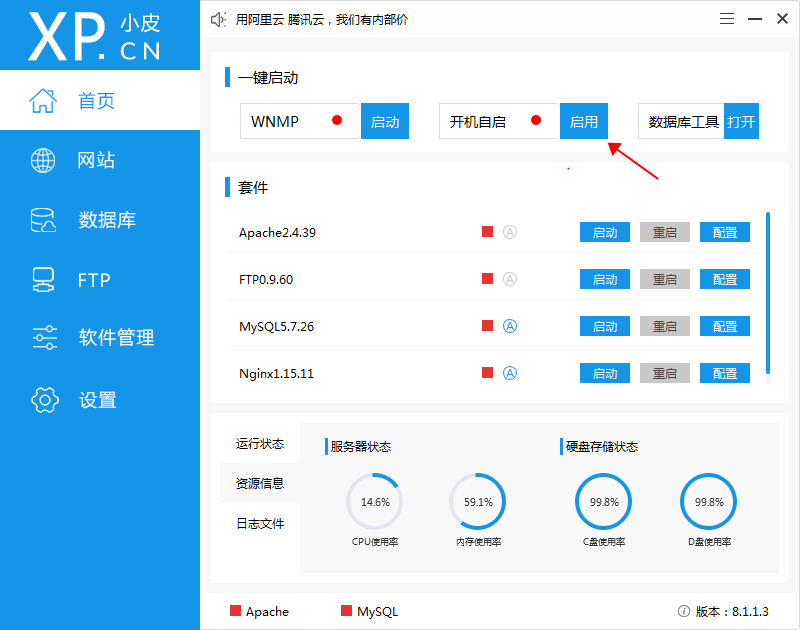Configure Apache2.4.39
The width and height of the screenshot is (800, 630).
tap(724, 232)
